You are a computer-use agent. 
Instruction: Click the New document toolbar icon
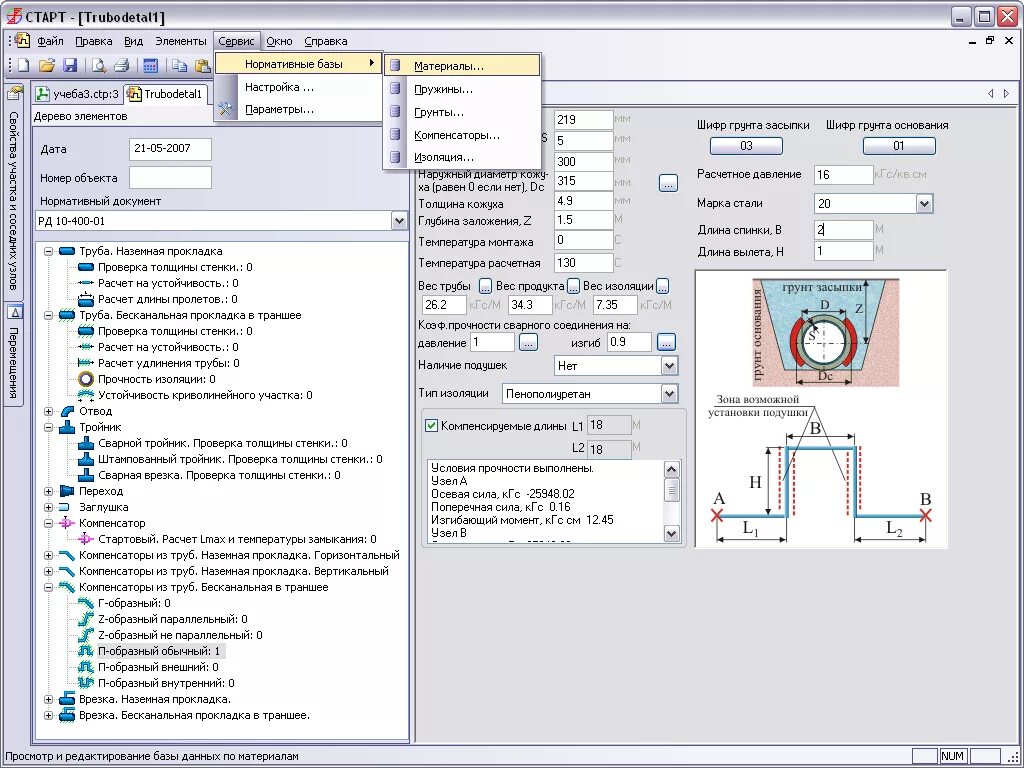[x=22, y=66]
